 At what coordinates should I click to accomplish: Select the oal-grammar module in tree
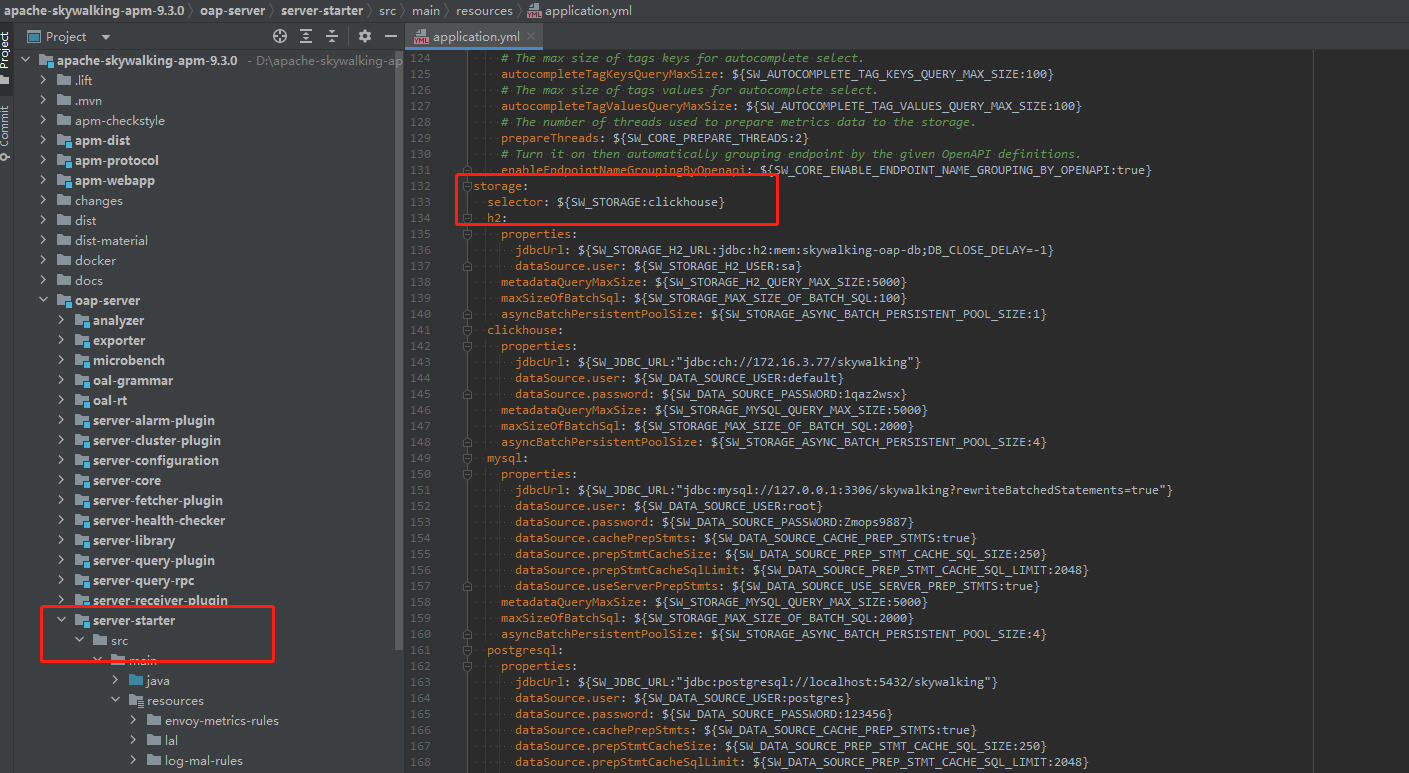(x=133, y=380)
